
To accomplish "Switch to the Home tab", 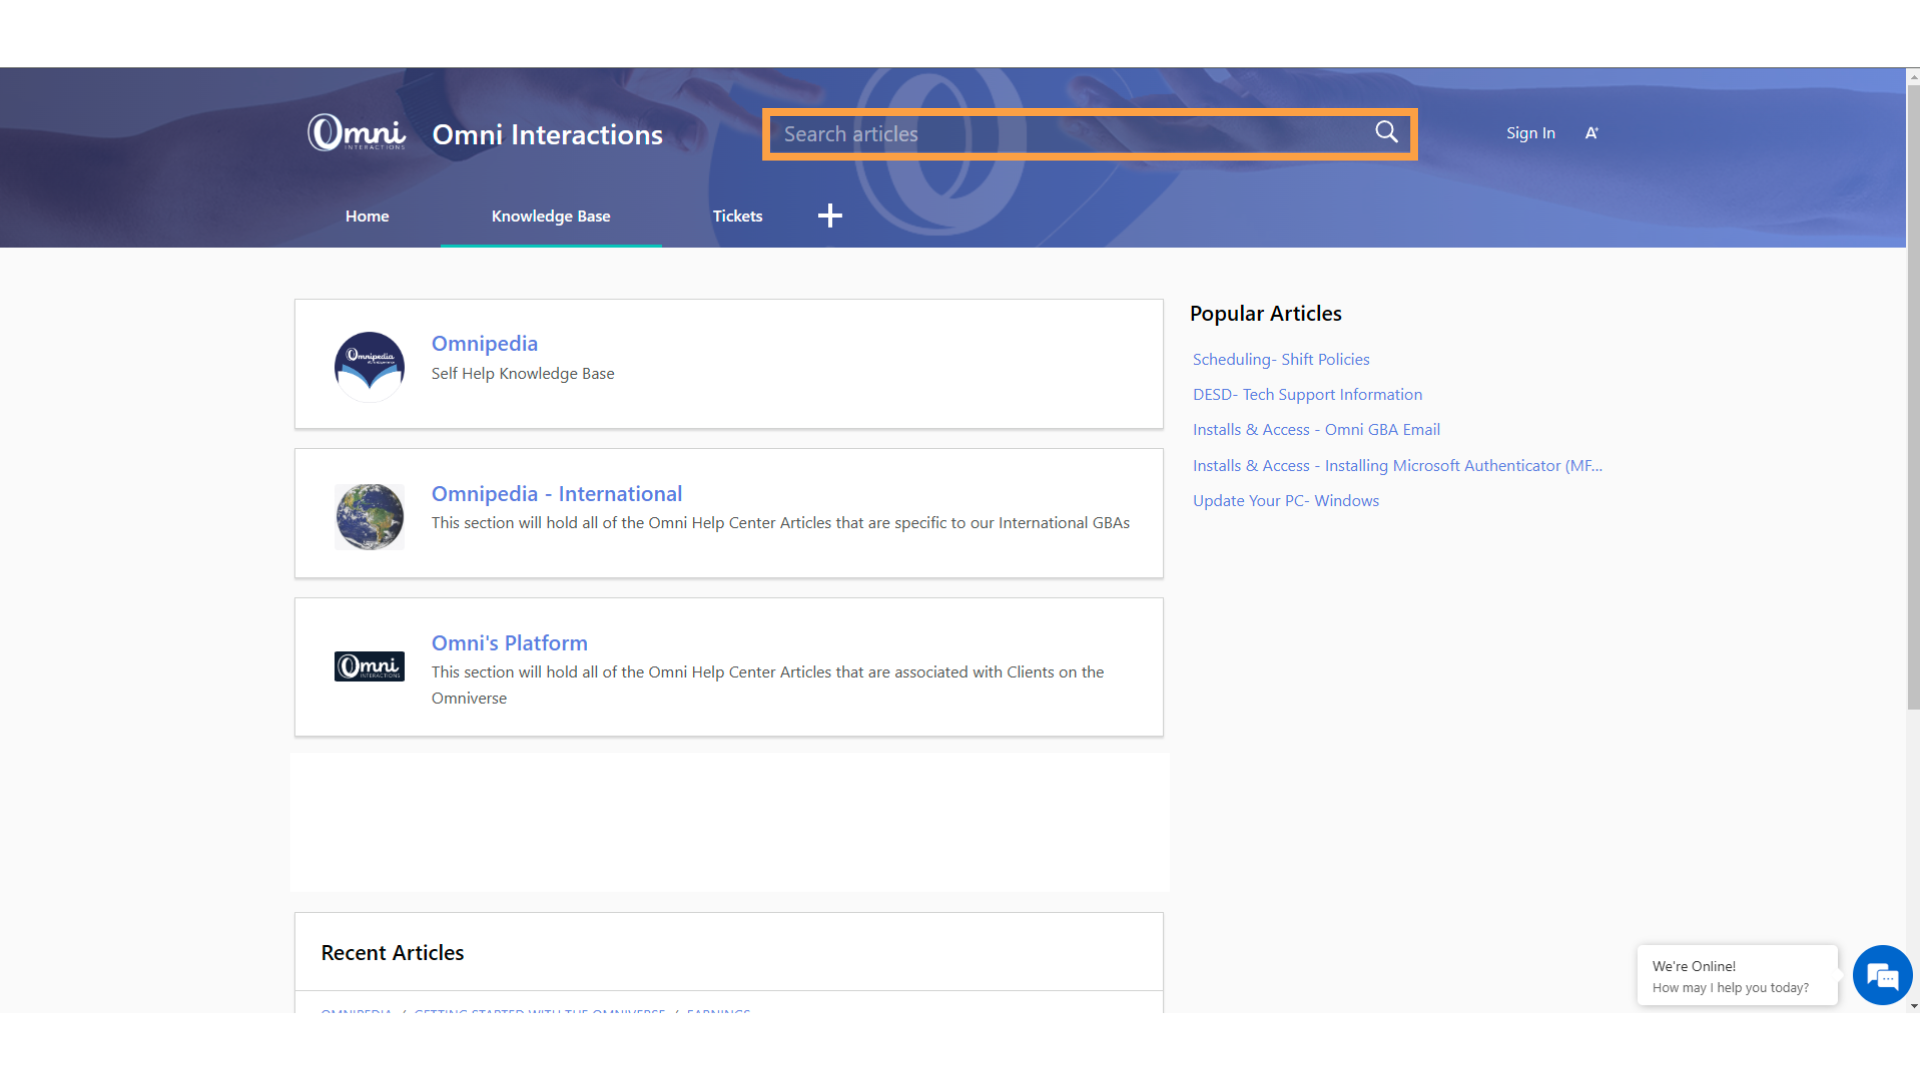I will (x=367, y=216).
